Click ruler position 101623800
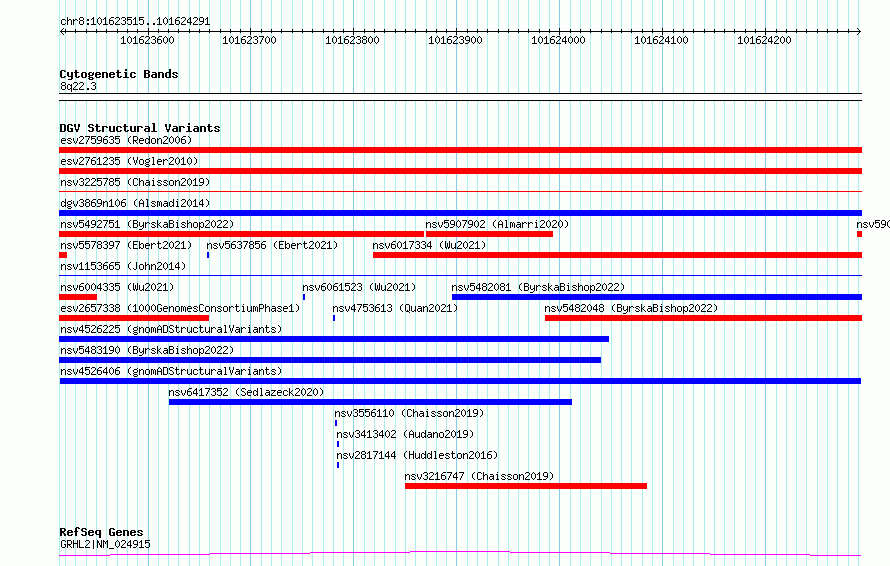This screenshot has height=566, width=890. 352,40
